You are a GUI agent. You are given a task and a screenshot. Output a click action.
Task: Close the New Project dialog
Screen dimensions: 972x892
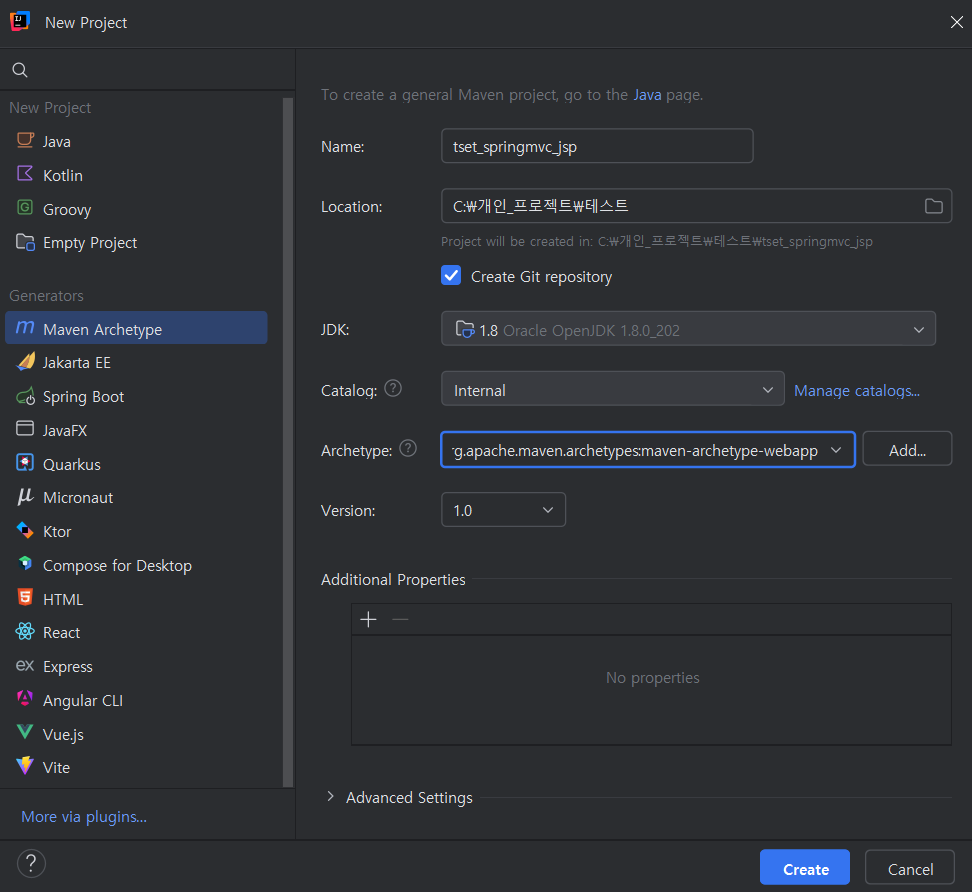tap(957, 22)
